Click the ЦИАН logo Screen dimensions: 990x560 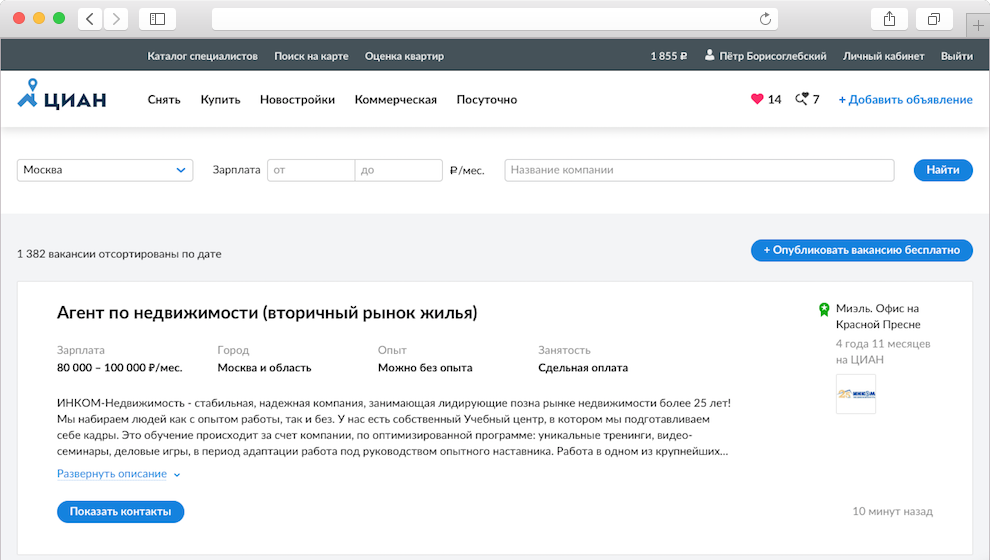point(61,95)
